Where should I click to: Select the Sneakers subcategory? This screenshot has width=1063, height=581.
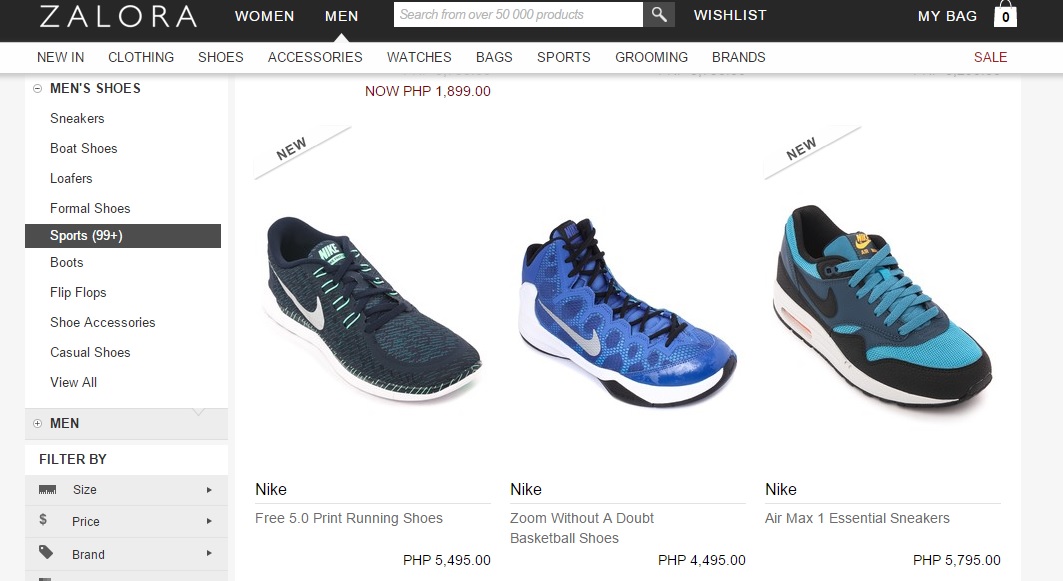77,119
